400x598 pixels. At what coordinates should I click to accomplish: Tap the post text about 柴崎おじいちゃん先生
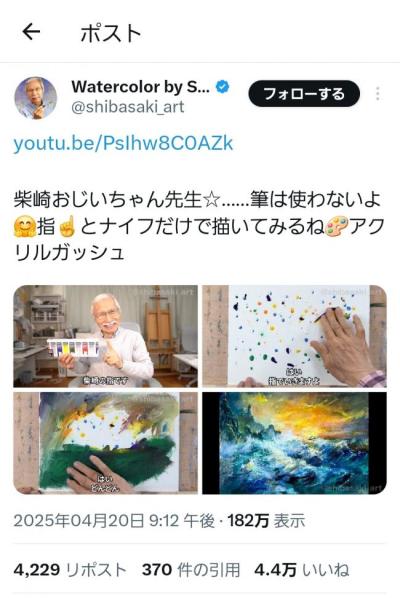pos(199,226)
